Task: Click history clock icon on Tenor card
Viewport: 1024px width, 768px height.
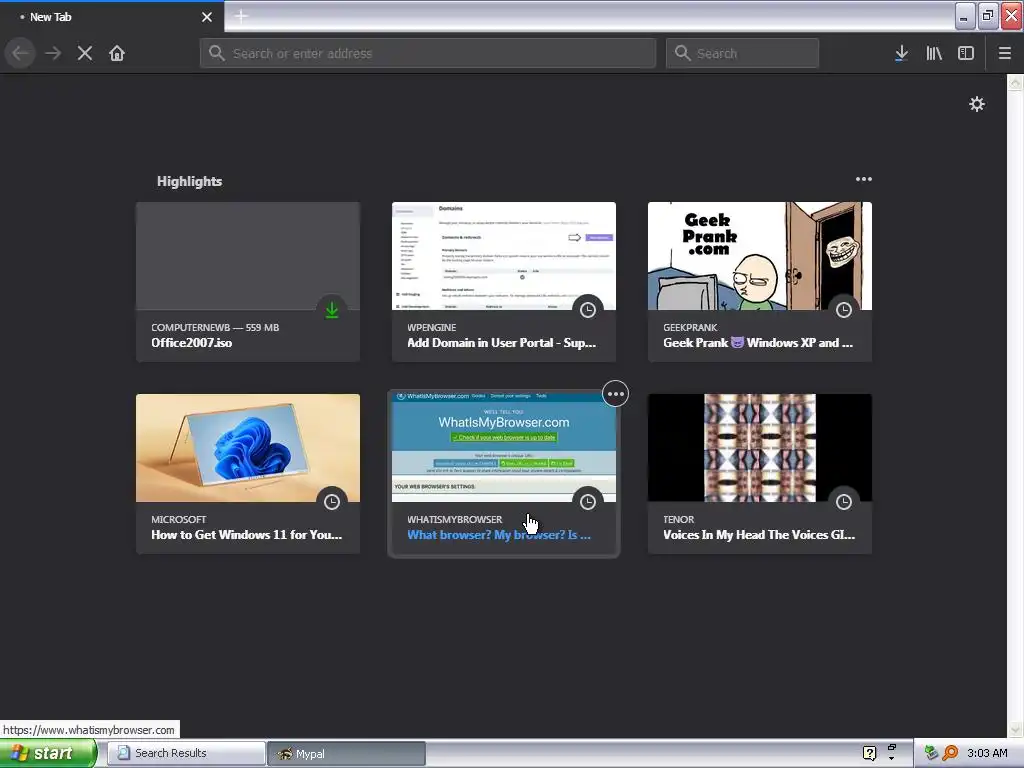Action: [x=844, y=502]
